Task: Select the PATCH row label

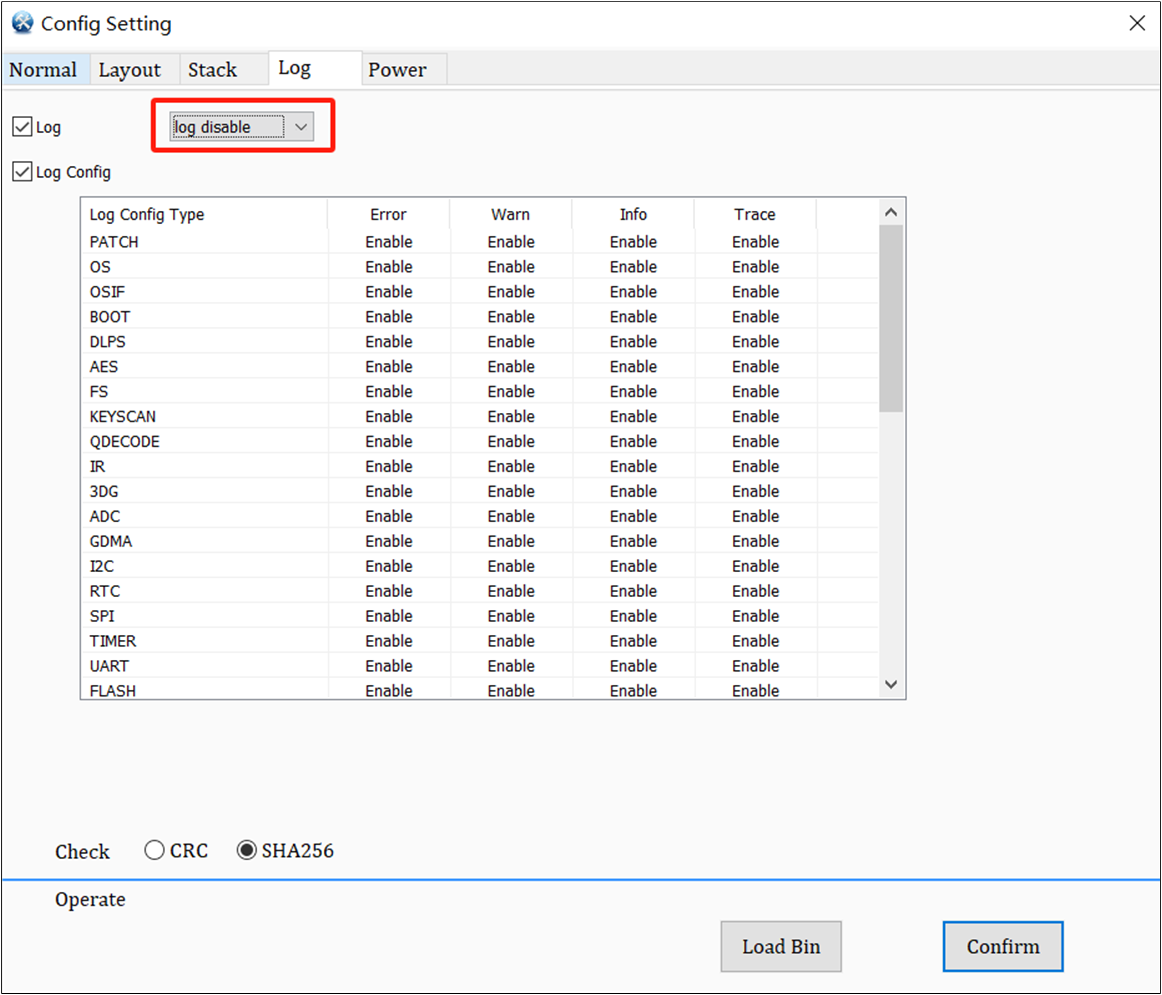Action: (x=114, y=242)
